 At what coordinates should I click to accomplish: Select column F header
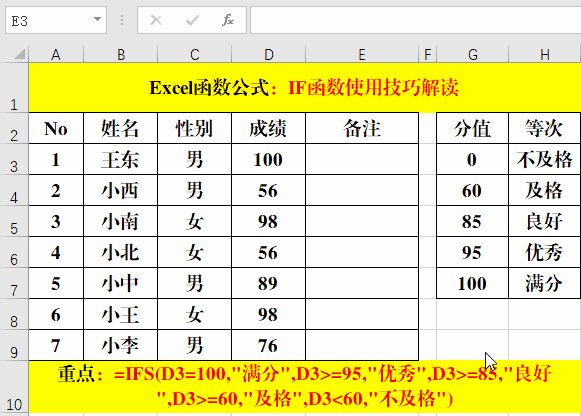428,54
